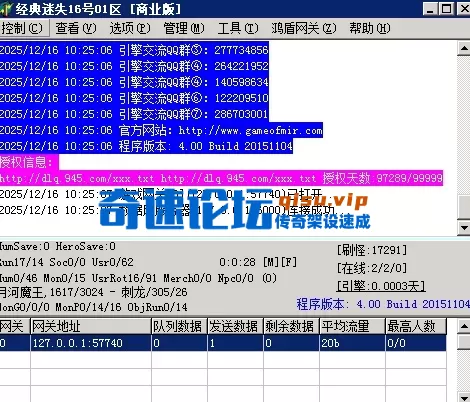Click the HumSave:0 HeroSave:0 status line
The width and height of the screenshot is (470, 402).
coord(58,247)
